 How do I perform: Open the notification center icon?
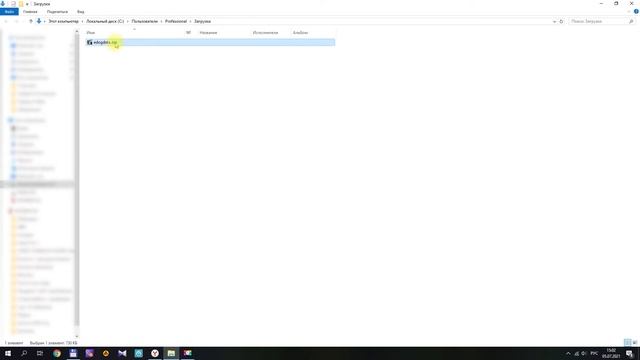(x=630, y=353)
